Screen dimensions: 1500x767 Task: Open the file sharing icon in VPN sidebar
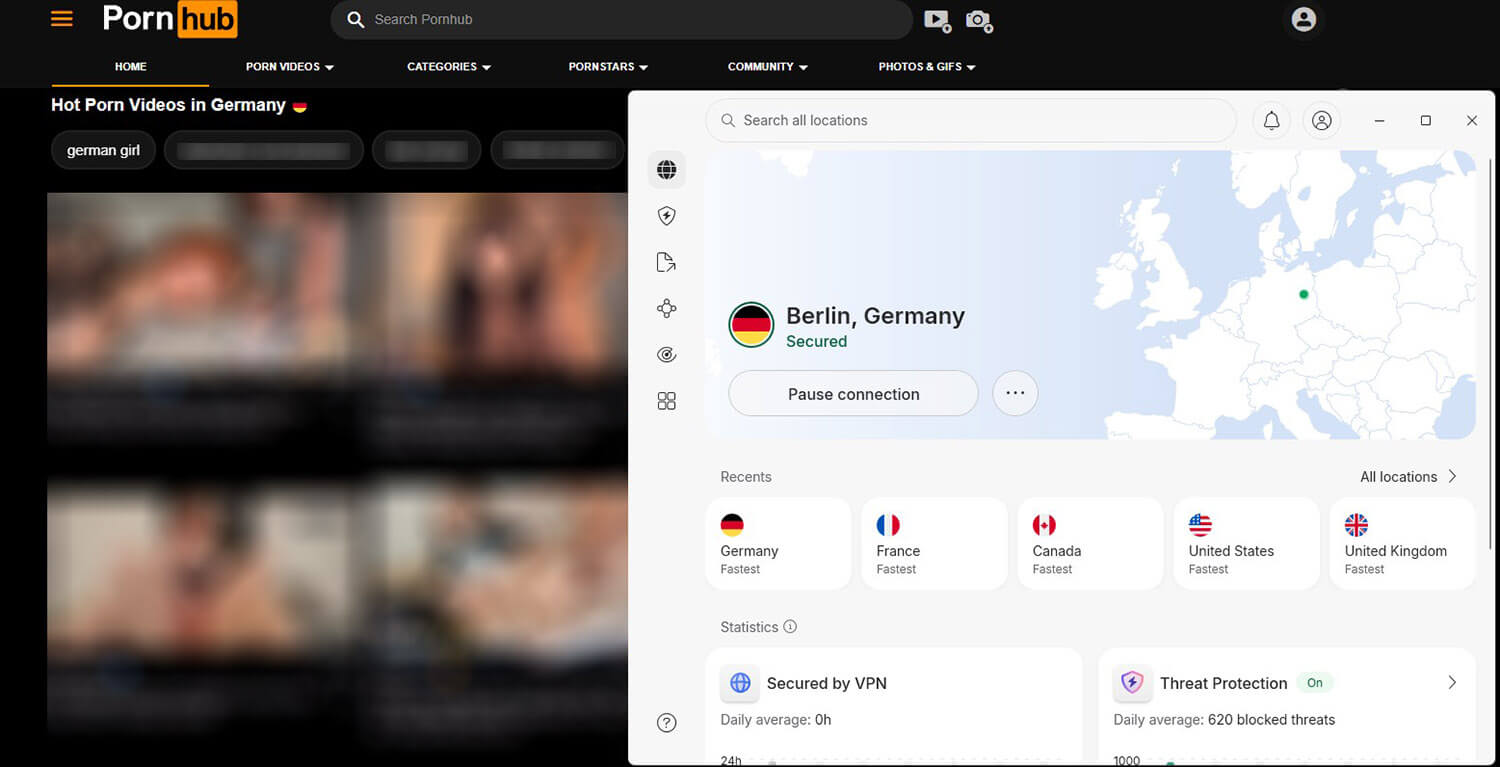click(x=667, y=262)
